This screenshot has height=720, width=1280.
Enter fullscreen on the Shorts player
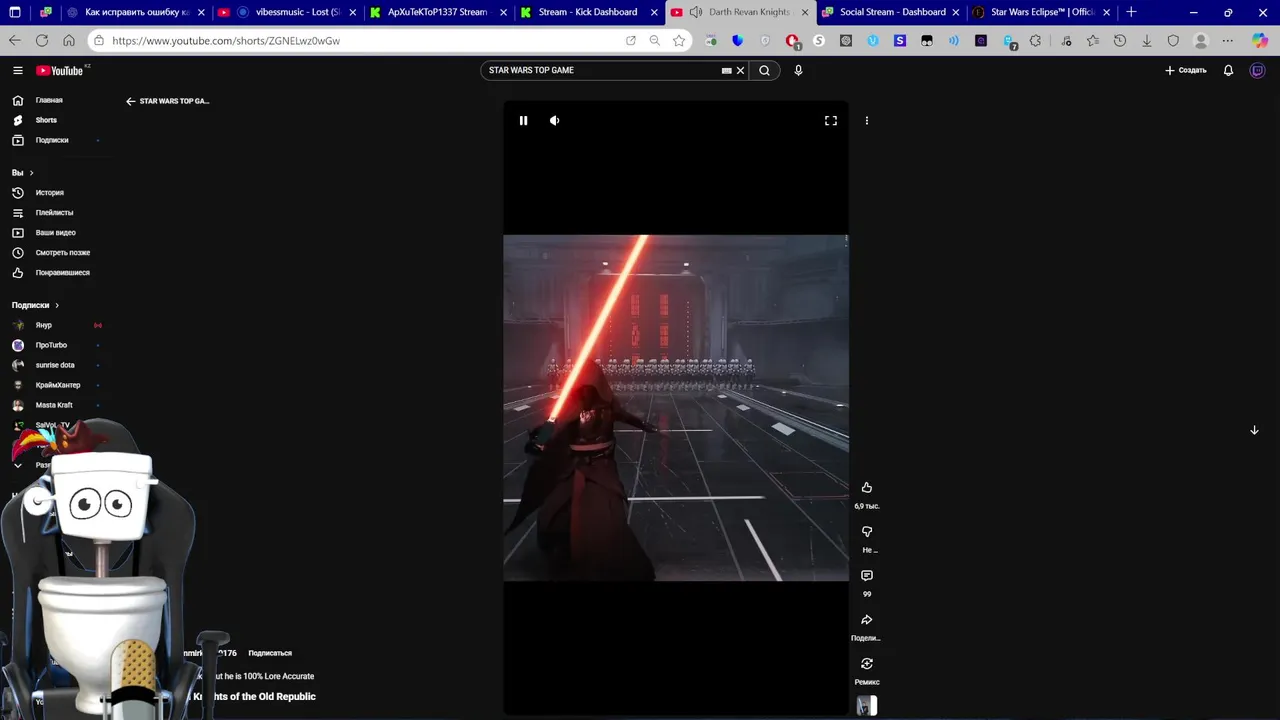[830, 120]
